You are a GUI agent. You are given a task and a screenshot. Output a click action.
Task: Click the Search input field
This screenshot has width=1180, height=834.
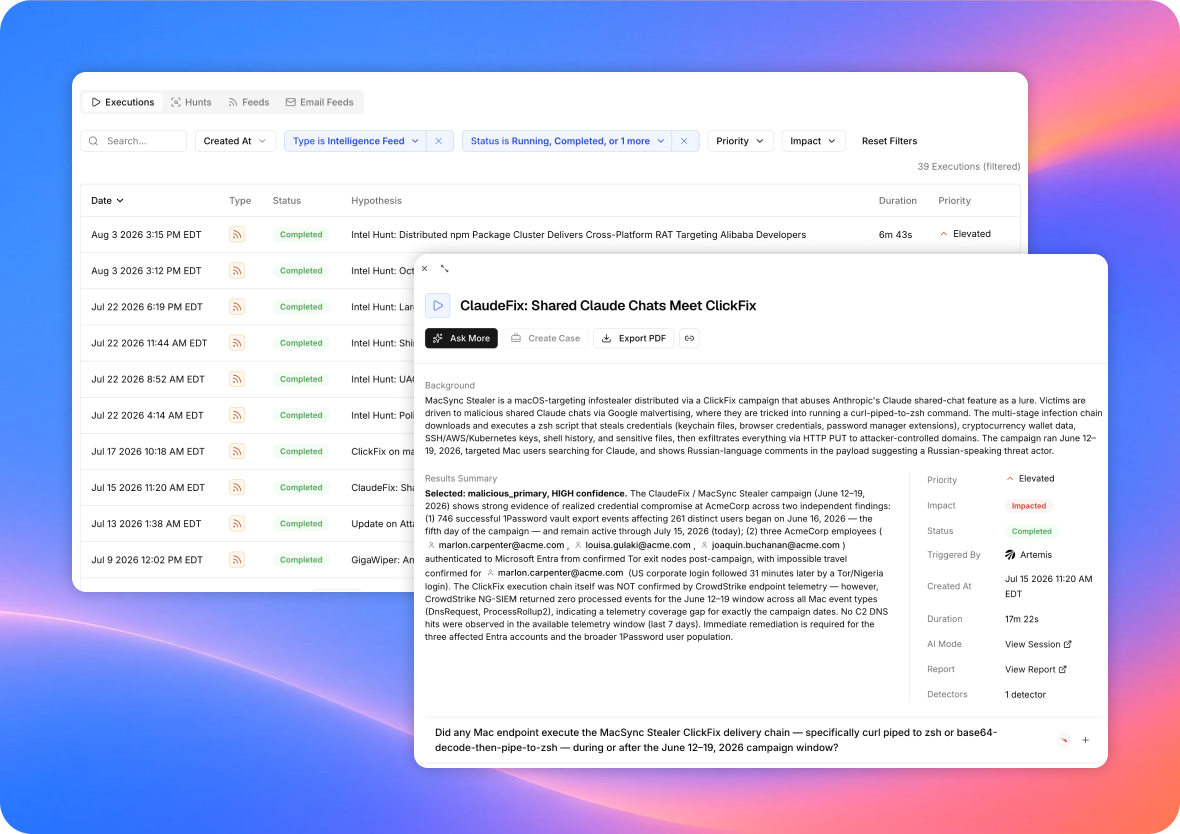tap(133, 141)
